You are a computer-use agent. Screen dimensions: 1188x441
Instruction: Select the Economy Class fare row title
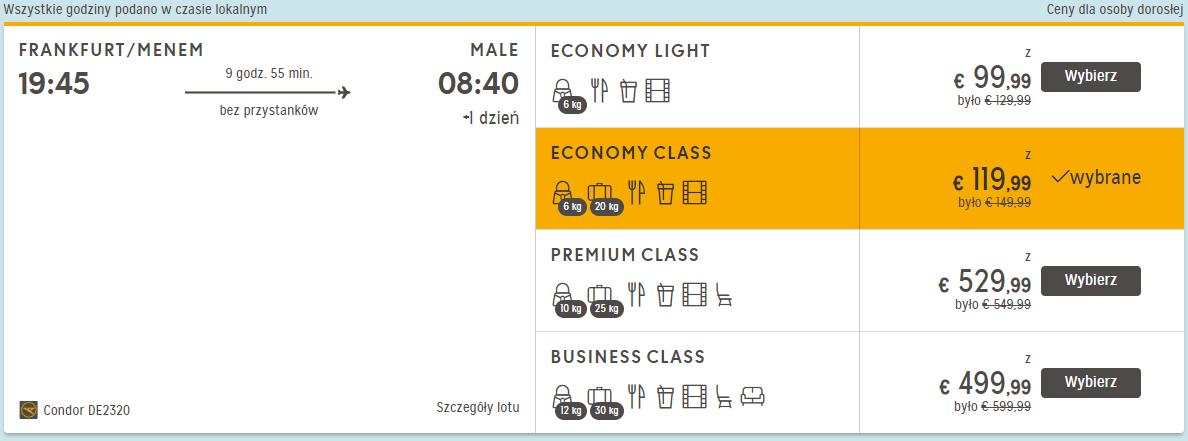tap(631, 153)
